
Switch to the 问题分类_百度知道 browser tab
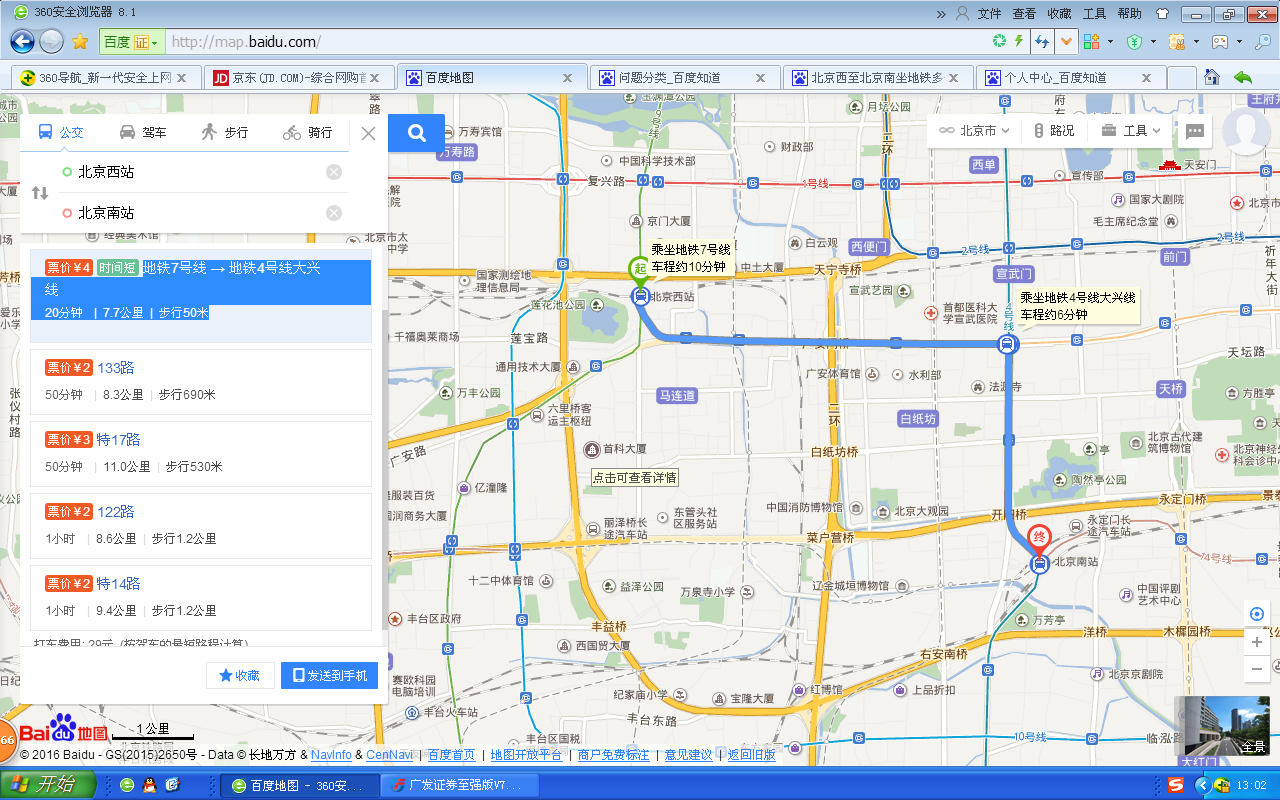click(x=685, y=78)
